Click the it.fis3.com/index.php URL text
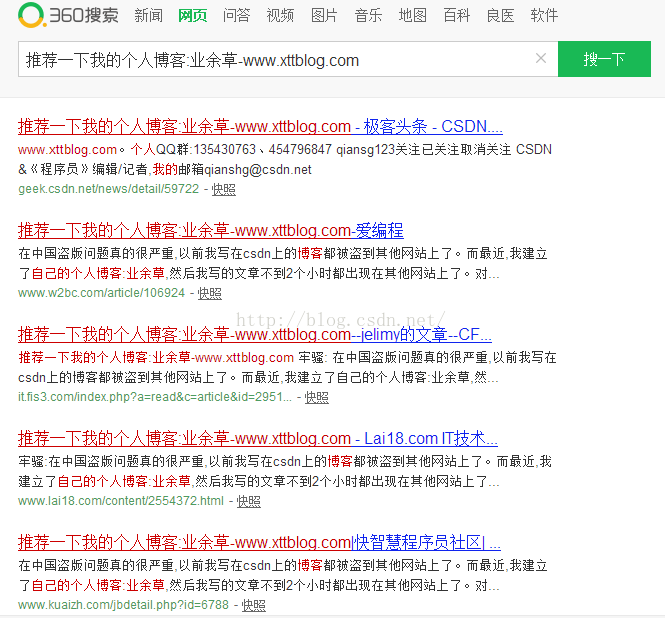The image size is (665, 618). pos(155,397)
